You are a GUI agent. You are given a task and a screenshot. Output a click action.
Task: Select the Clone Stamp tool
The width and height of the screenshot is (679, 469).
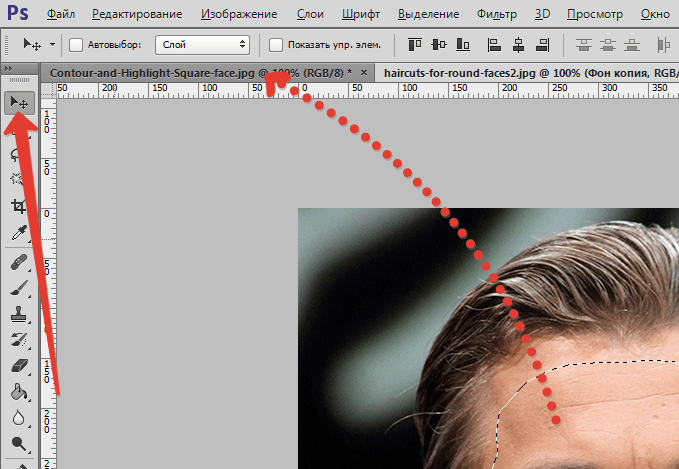click(19, 315)
